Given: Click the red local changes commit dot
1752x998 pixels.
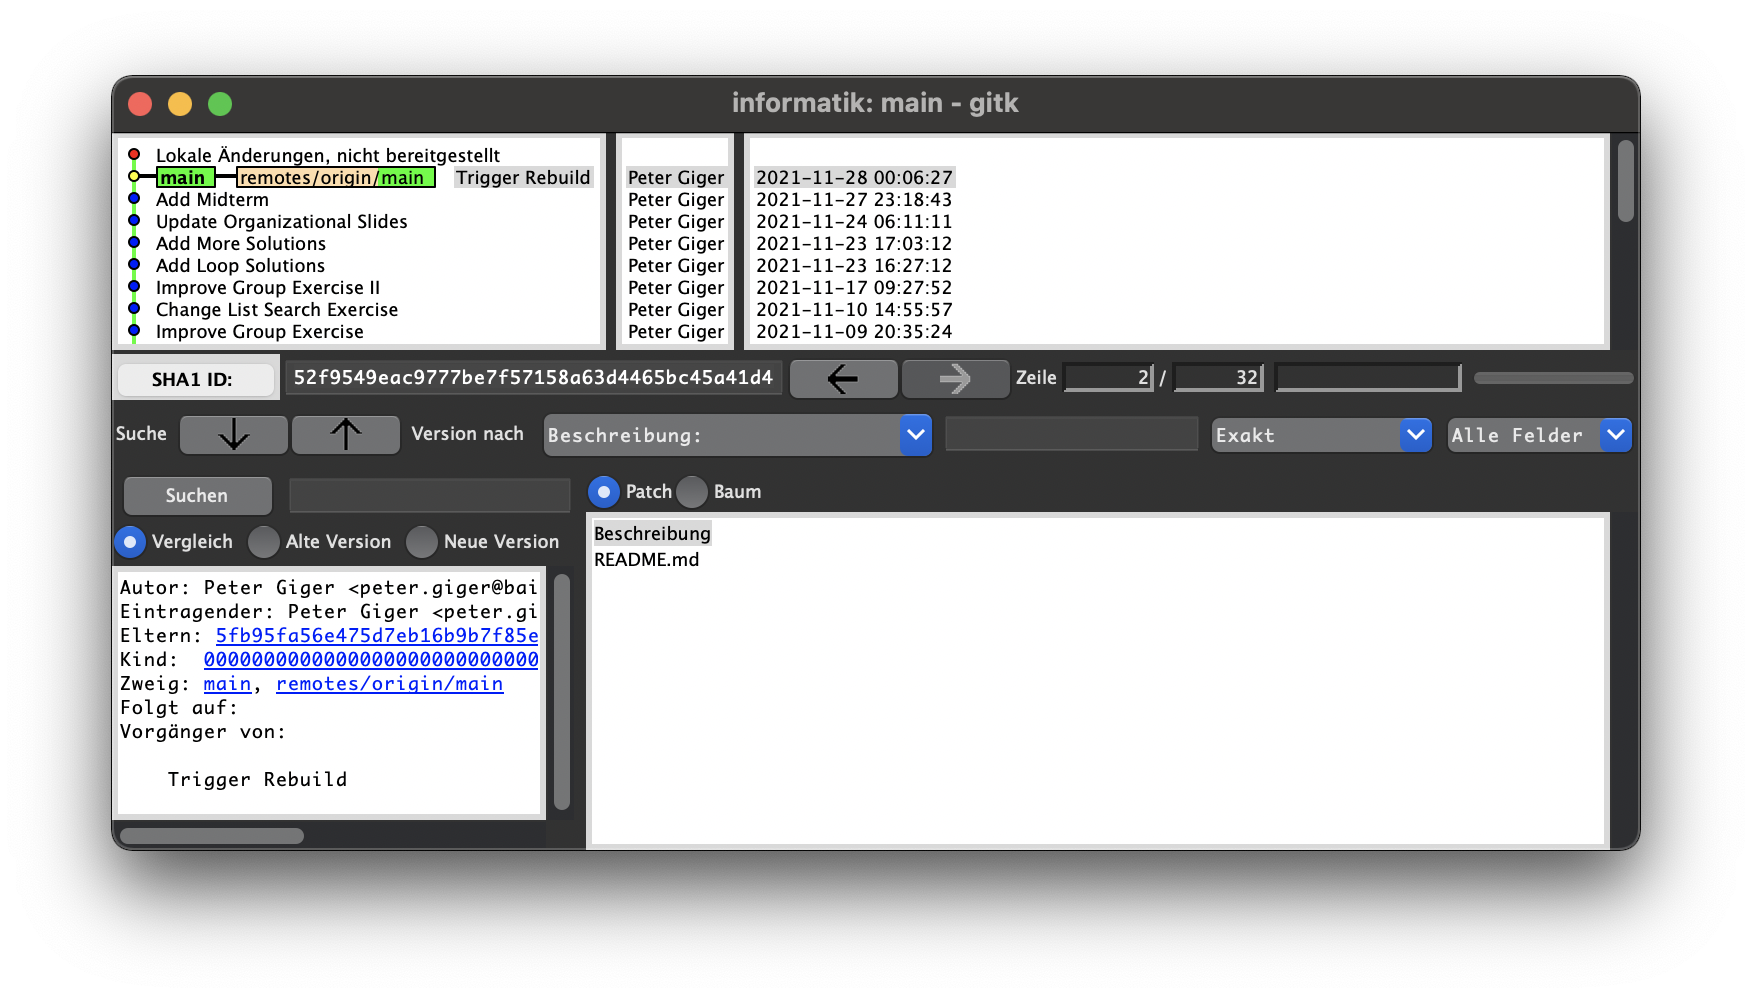Looking at the screenshot, I should pos(134,155).
